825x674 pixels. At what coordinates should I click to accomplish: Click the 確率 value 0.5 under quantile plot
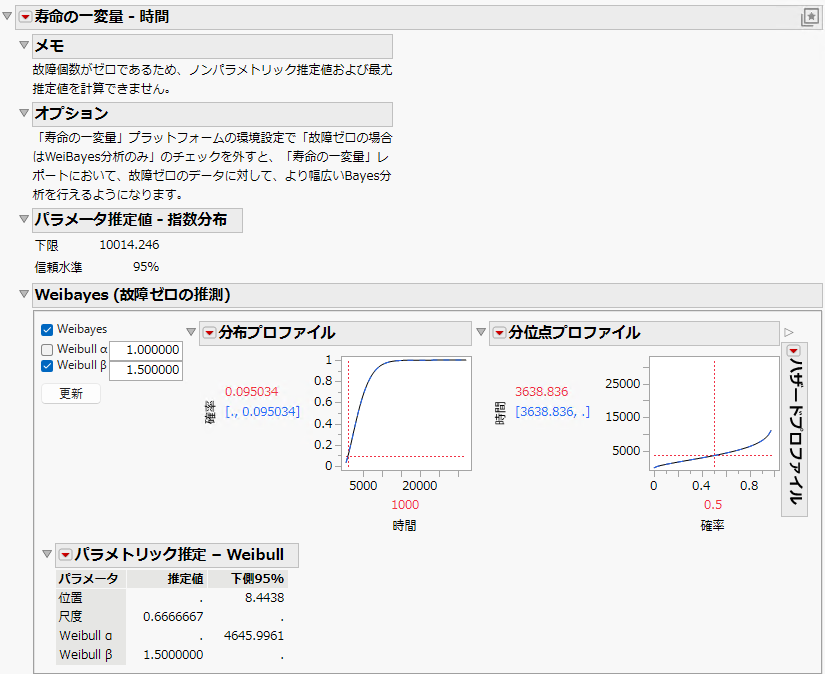tap(713, 505)
